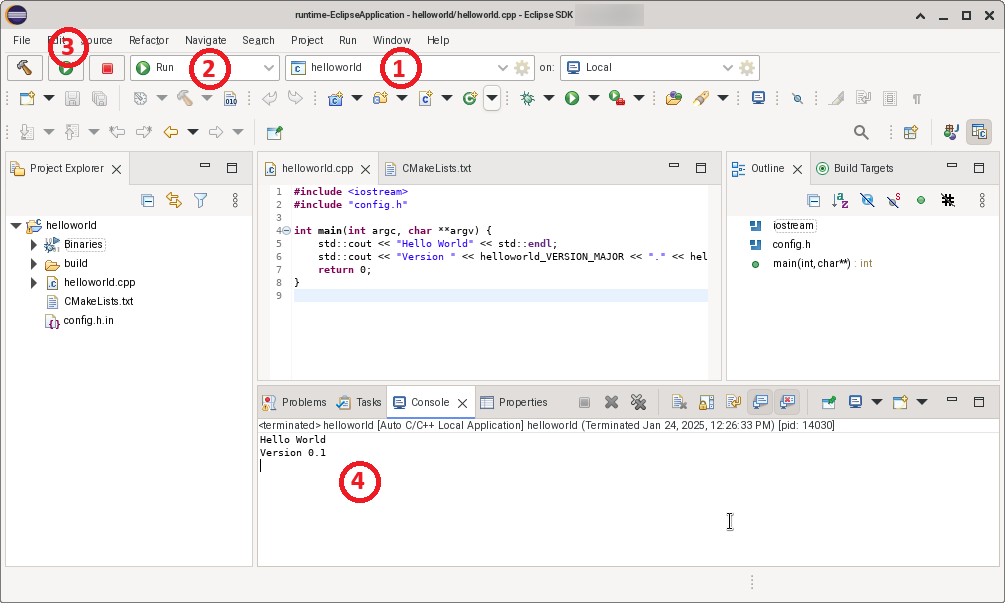Click the New wizard toolbar icon

point(27,98)
